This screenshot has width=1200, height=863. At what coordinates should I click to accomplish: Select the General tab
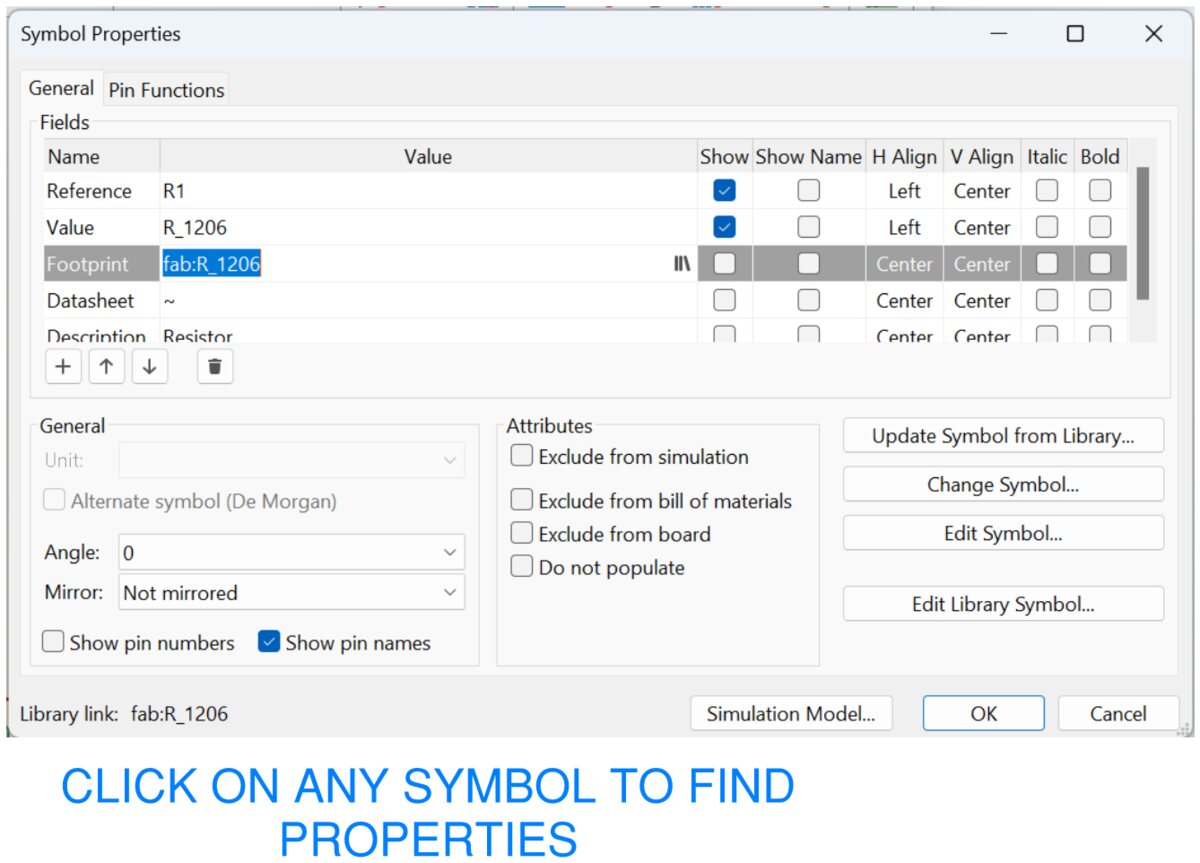click(x=61, y=89)
